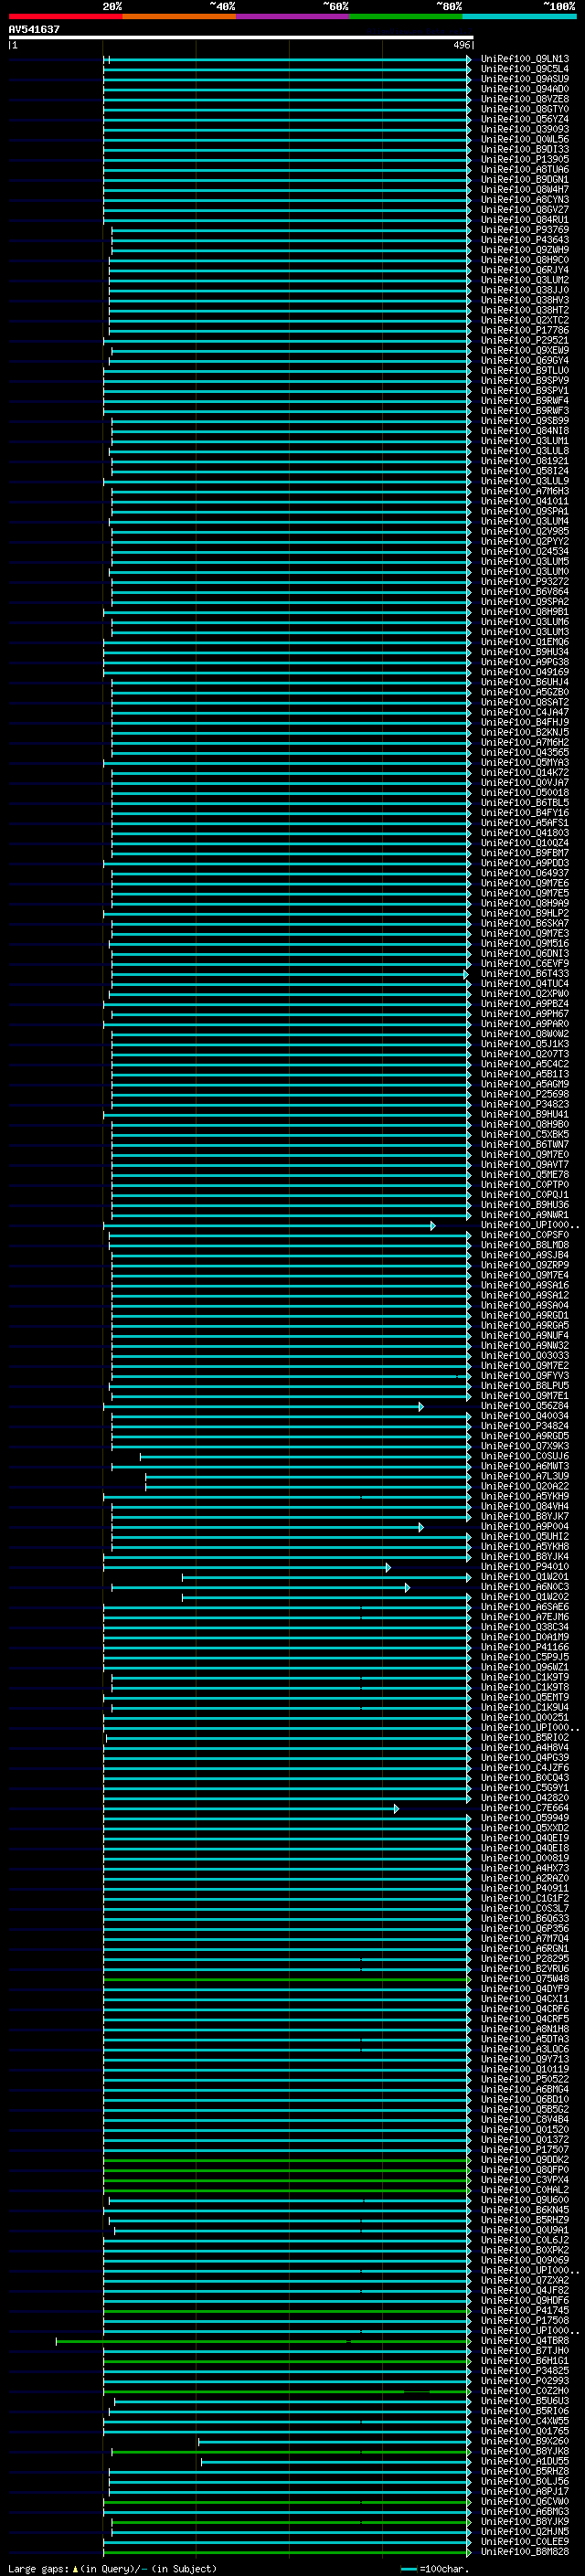
Task: Click the alignment arrowhead for UniRef100_P94010
Action: 388,1568
